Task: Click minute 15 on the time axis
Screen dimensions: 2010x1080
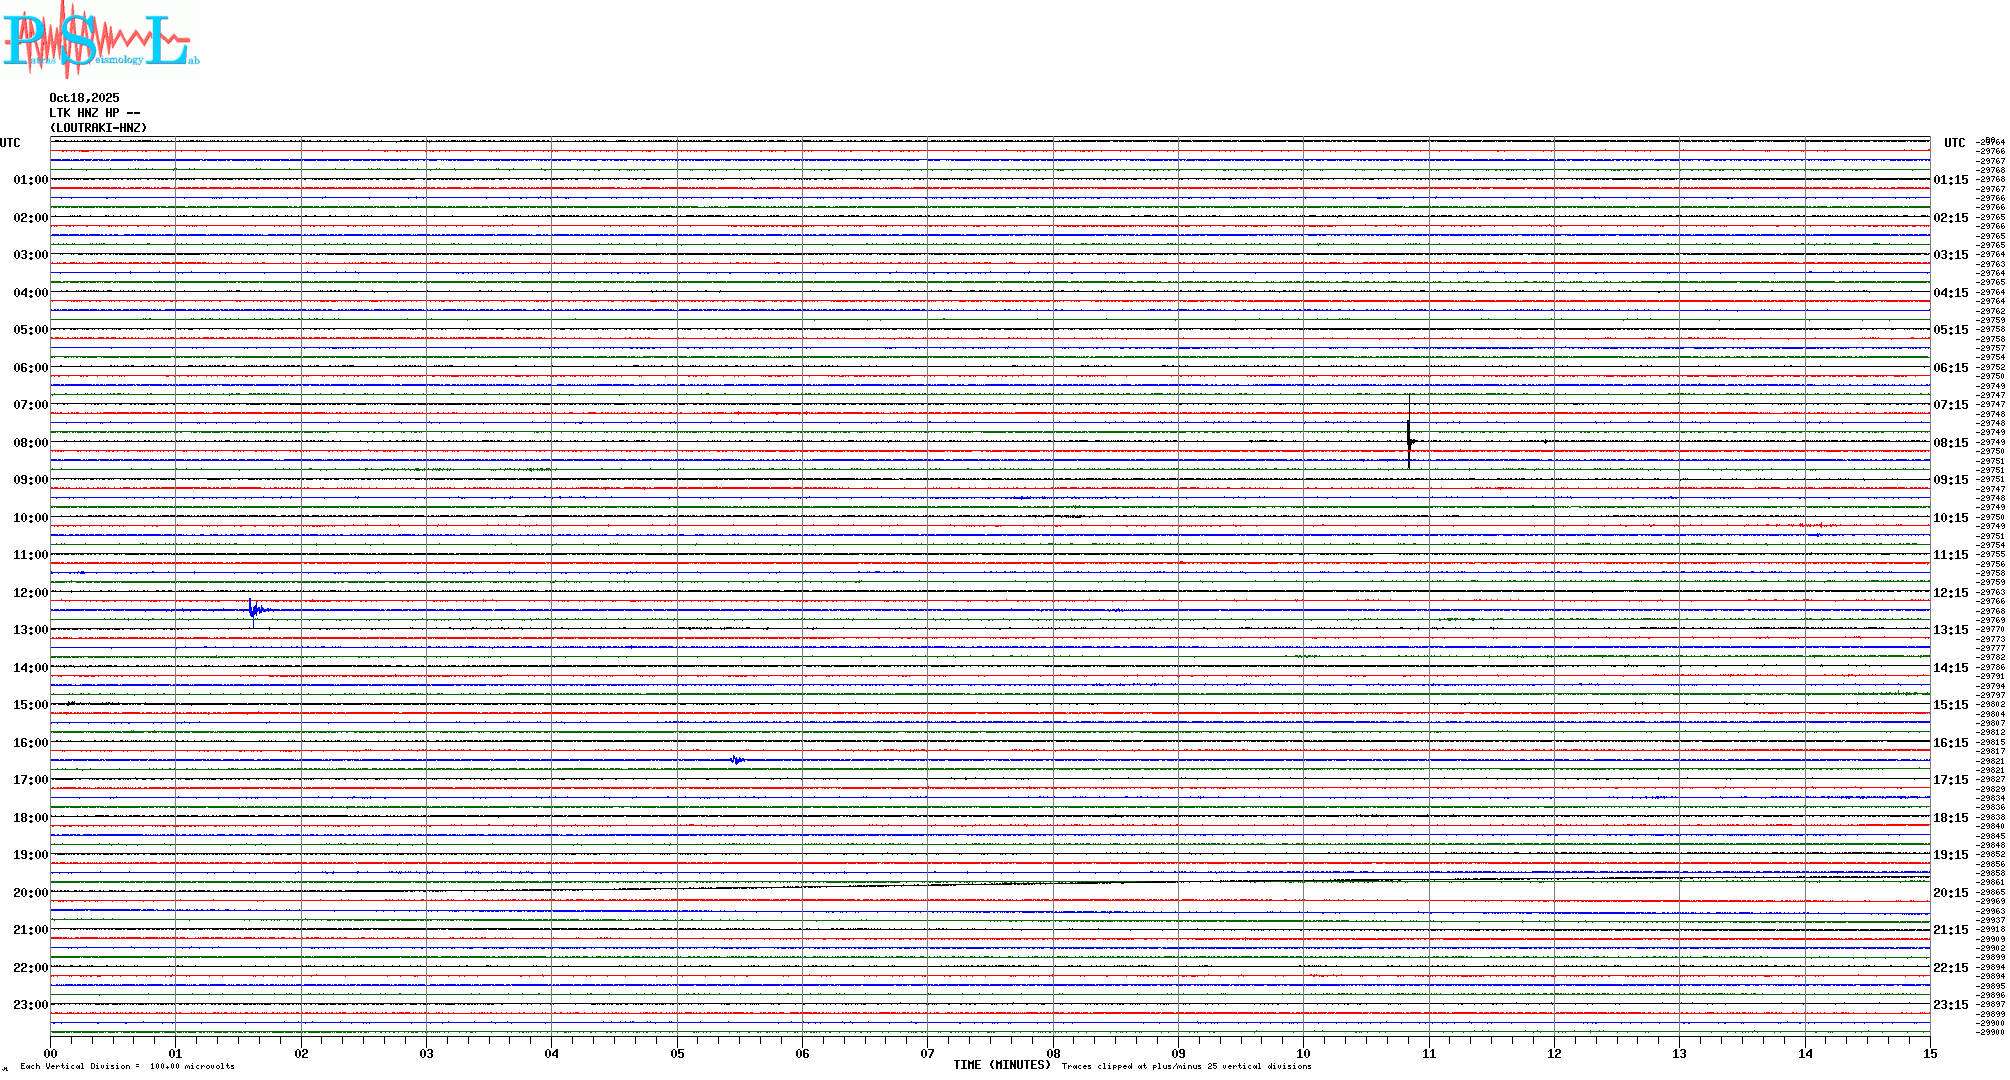Action: tap(1930, 1053)
